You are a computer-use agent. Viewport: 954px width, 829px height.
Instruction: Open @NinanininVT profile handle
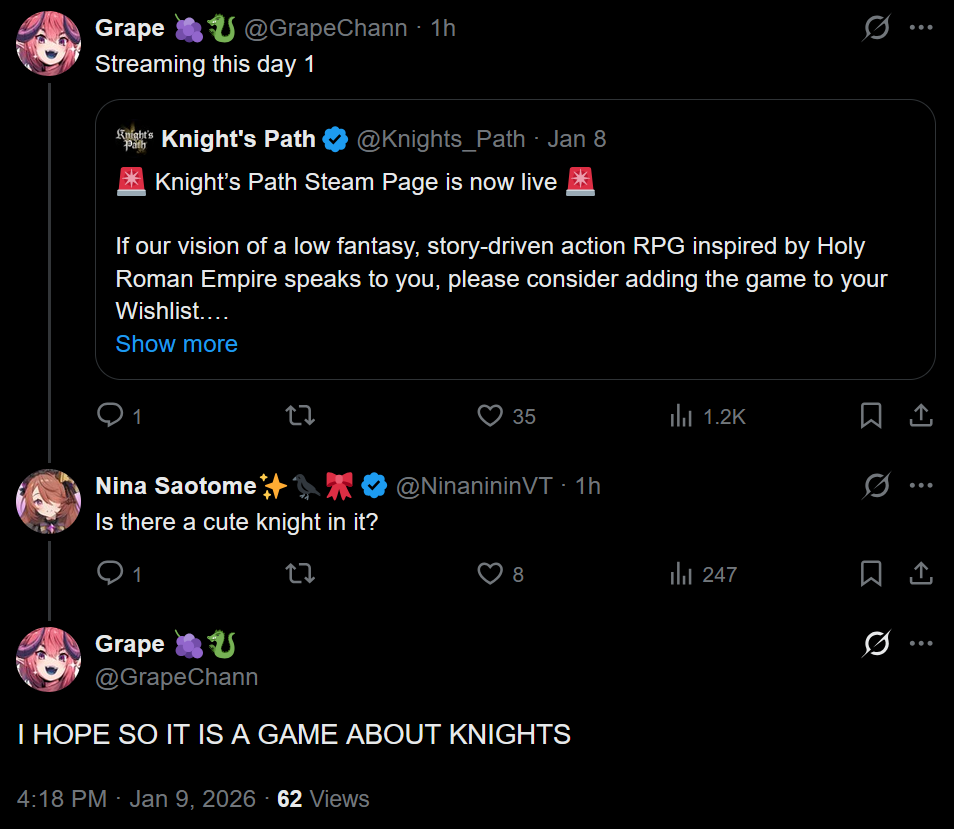[x=474, y=486]
